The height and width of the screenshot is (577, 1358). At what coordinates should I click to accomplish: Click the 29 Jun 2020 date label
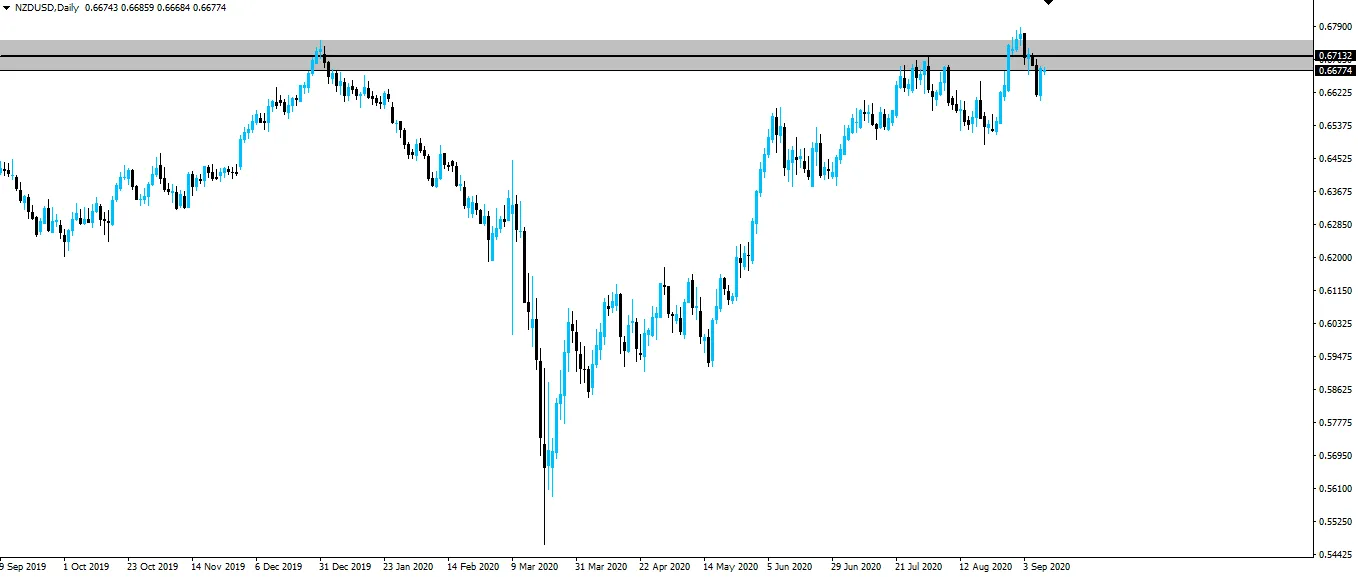[x=856, y=566]
